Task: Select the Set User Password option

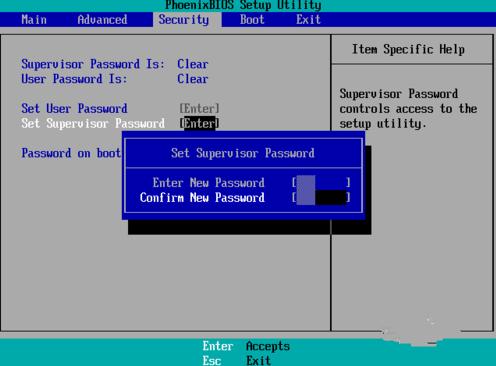Action: tap(74, 108)
